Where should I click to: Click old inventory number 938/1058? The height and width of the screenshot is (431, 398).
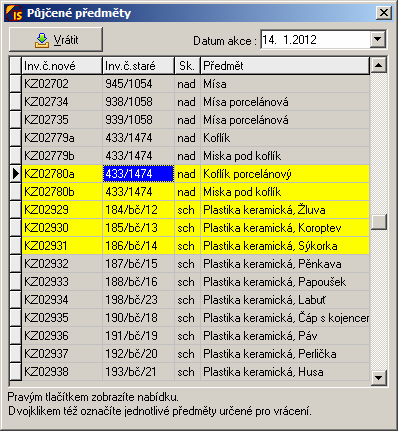click(138, 102)
